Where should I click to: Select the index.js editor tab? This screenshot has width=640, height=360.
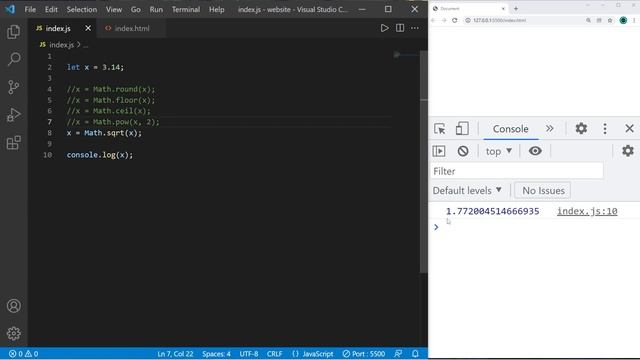(58, 28)
